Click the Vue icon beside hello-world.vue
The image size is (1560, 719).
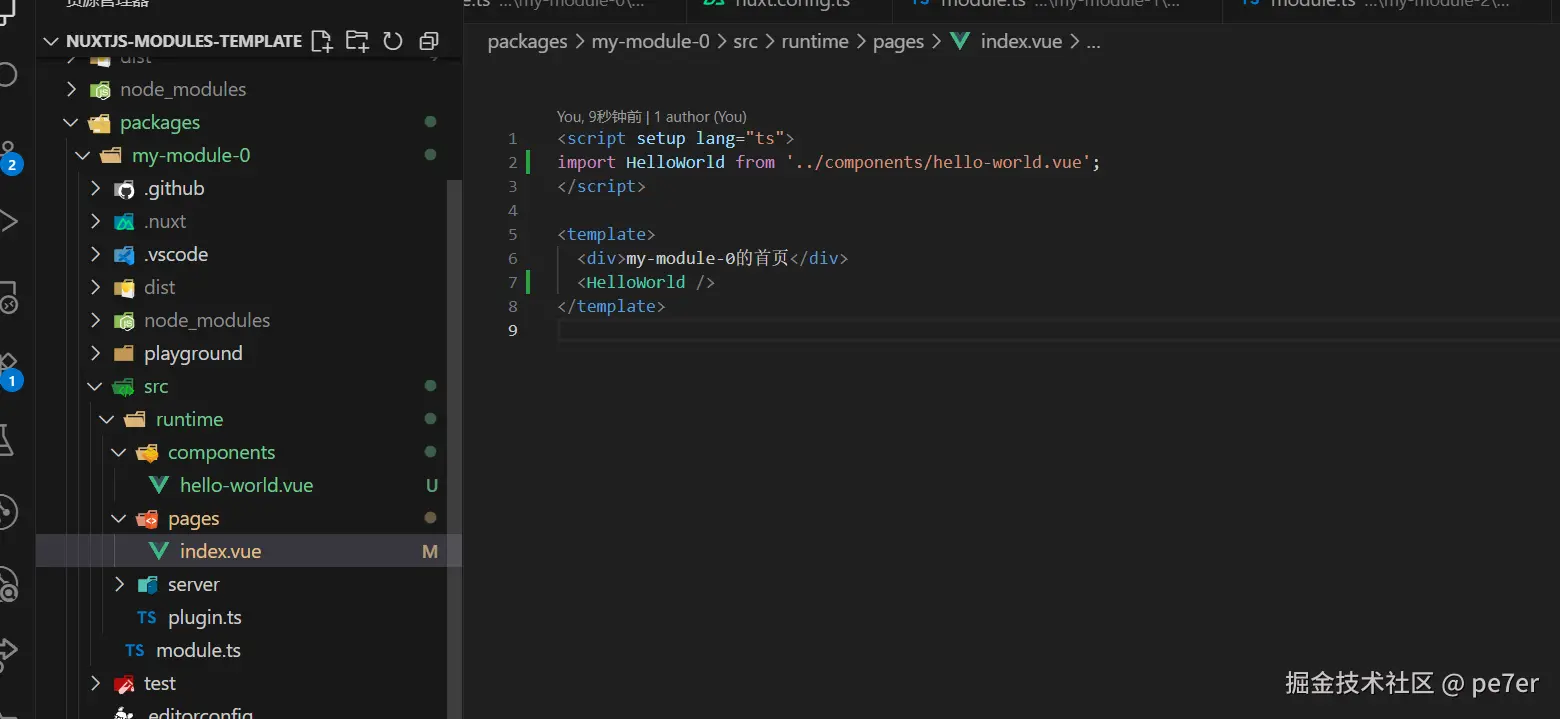pos(159,486)
